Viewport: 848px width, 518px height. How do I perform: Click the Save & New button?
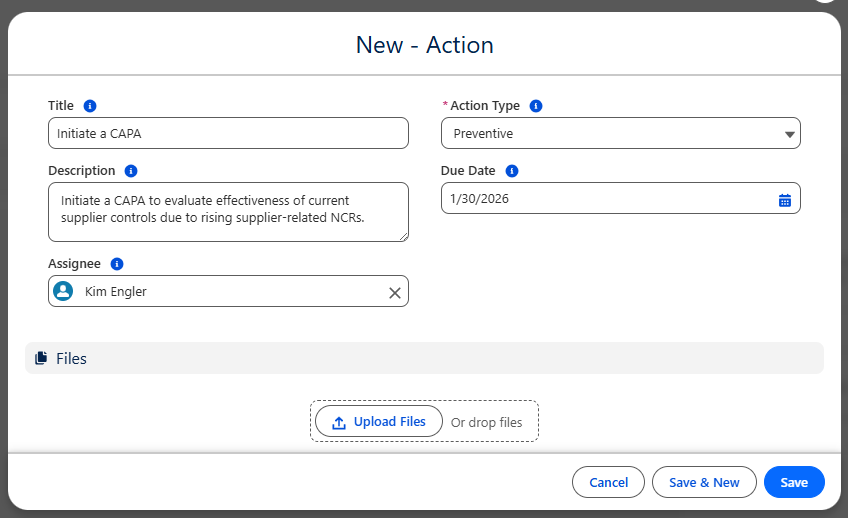[x=704, y=482]
